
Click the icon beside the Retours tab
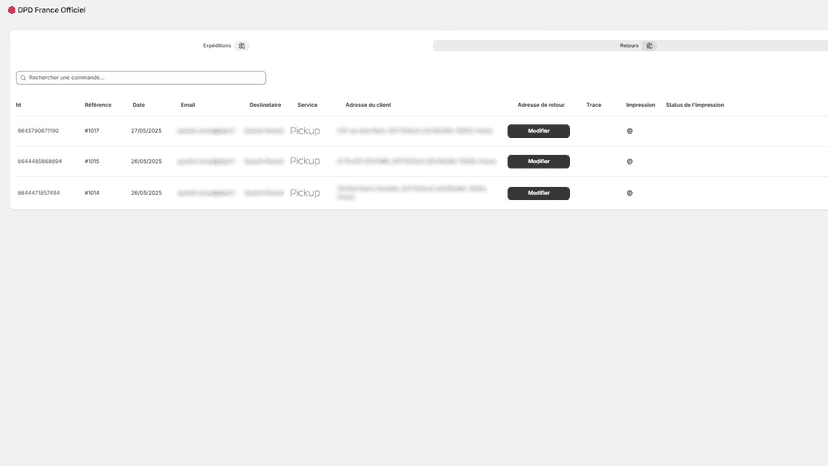650,46
